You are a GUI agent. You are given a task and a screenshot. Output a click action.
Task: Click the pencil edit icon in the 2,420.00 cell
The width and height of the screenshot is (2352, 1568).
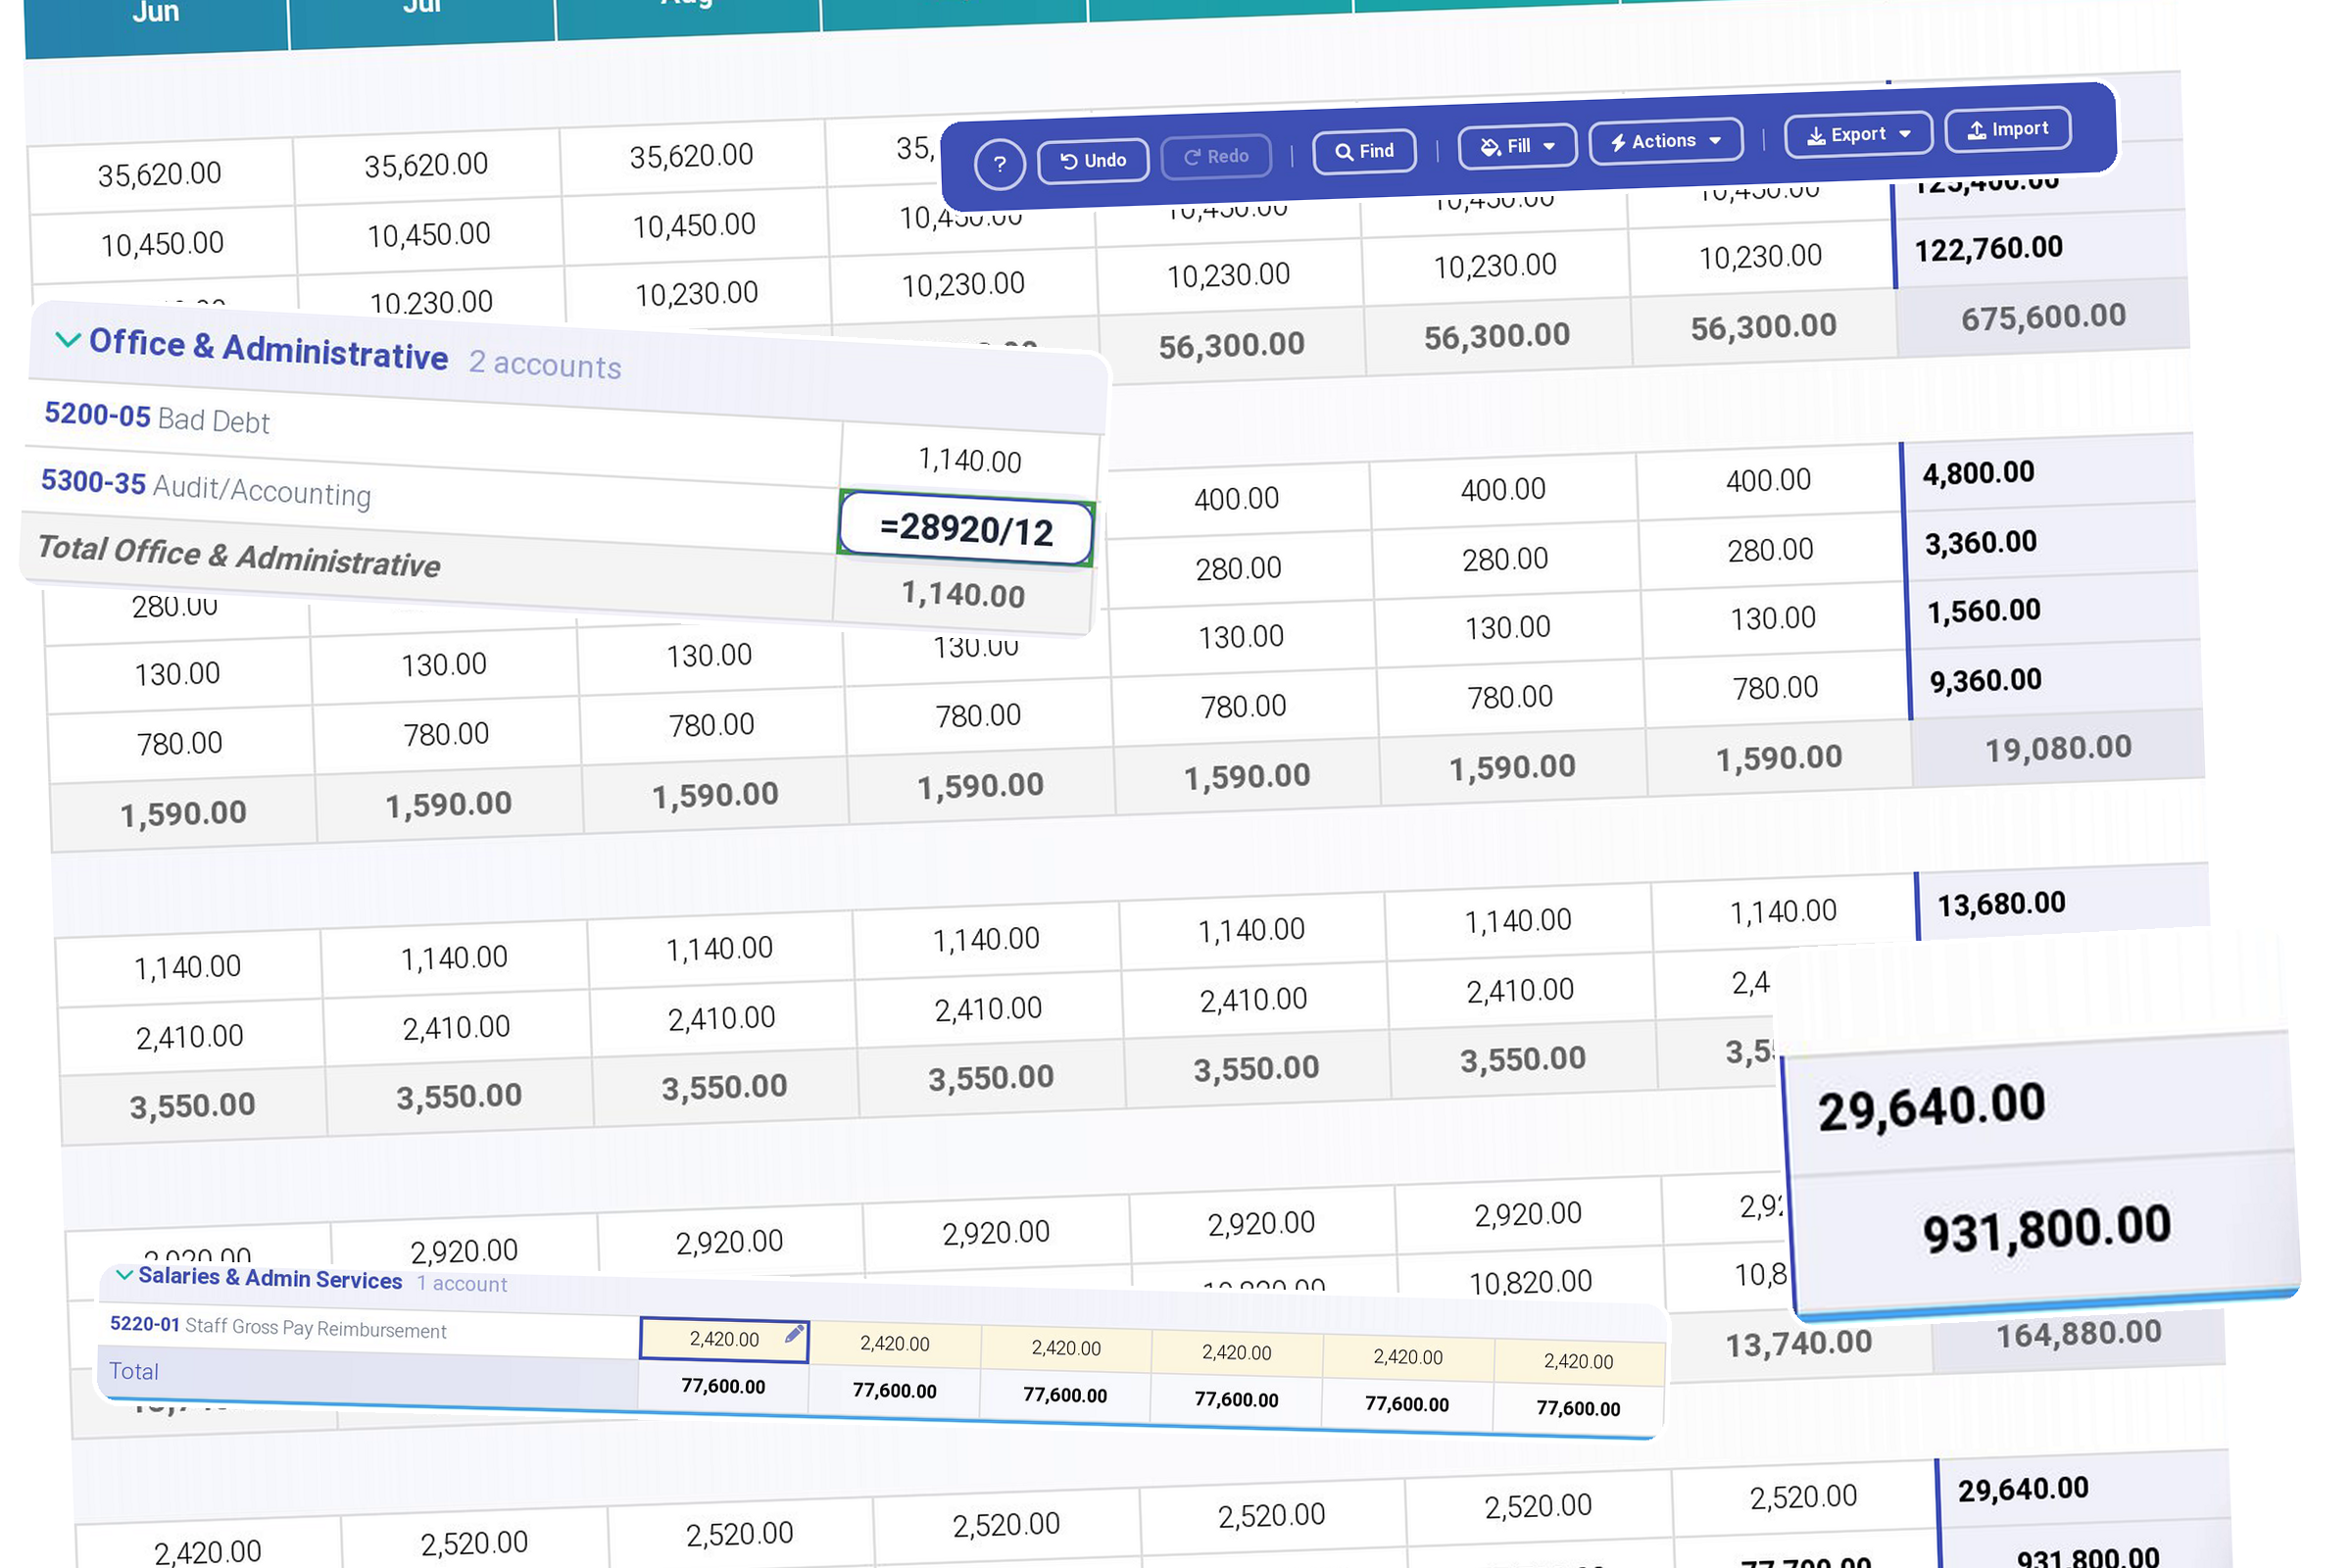point(794,1333)
